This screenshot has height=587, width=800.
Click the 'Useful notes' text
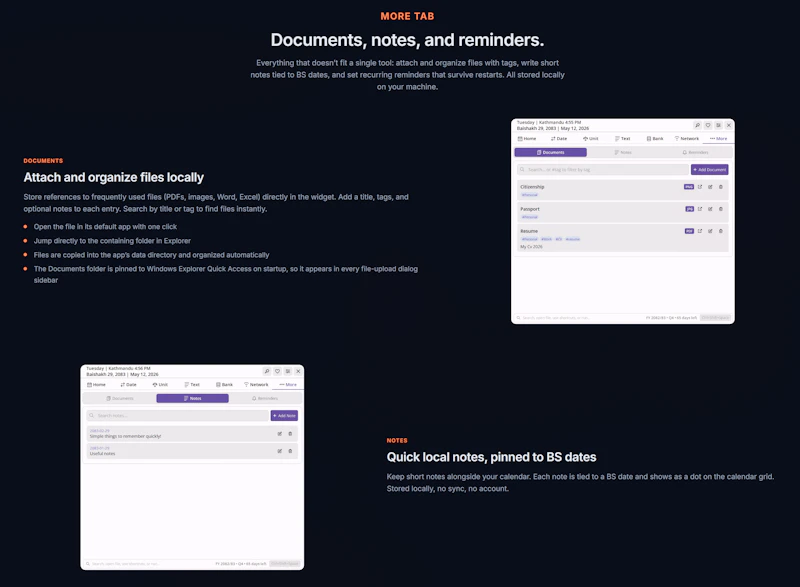(103, 453)
